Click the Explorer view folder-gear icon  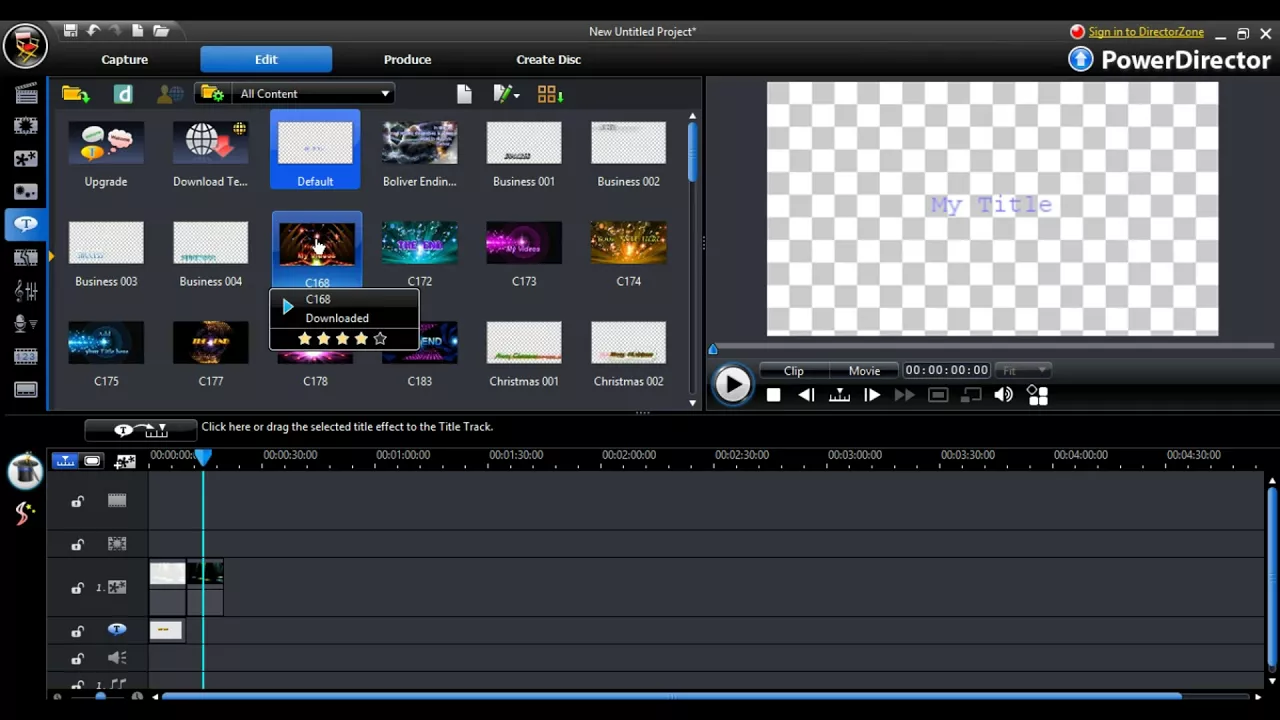click(x=212, y=94)
